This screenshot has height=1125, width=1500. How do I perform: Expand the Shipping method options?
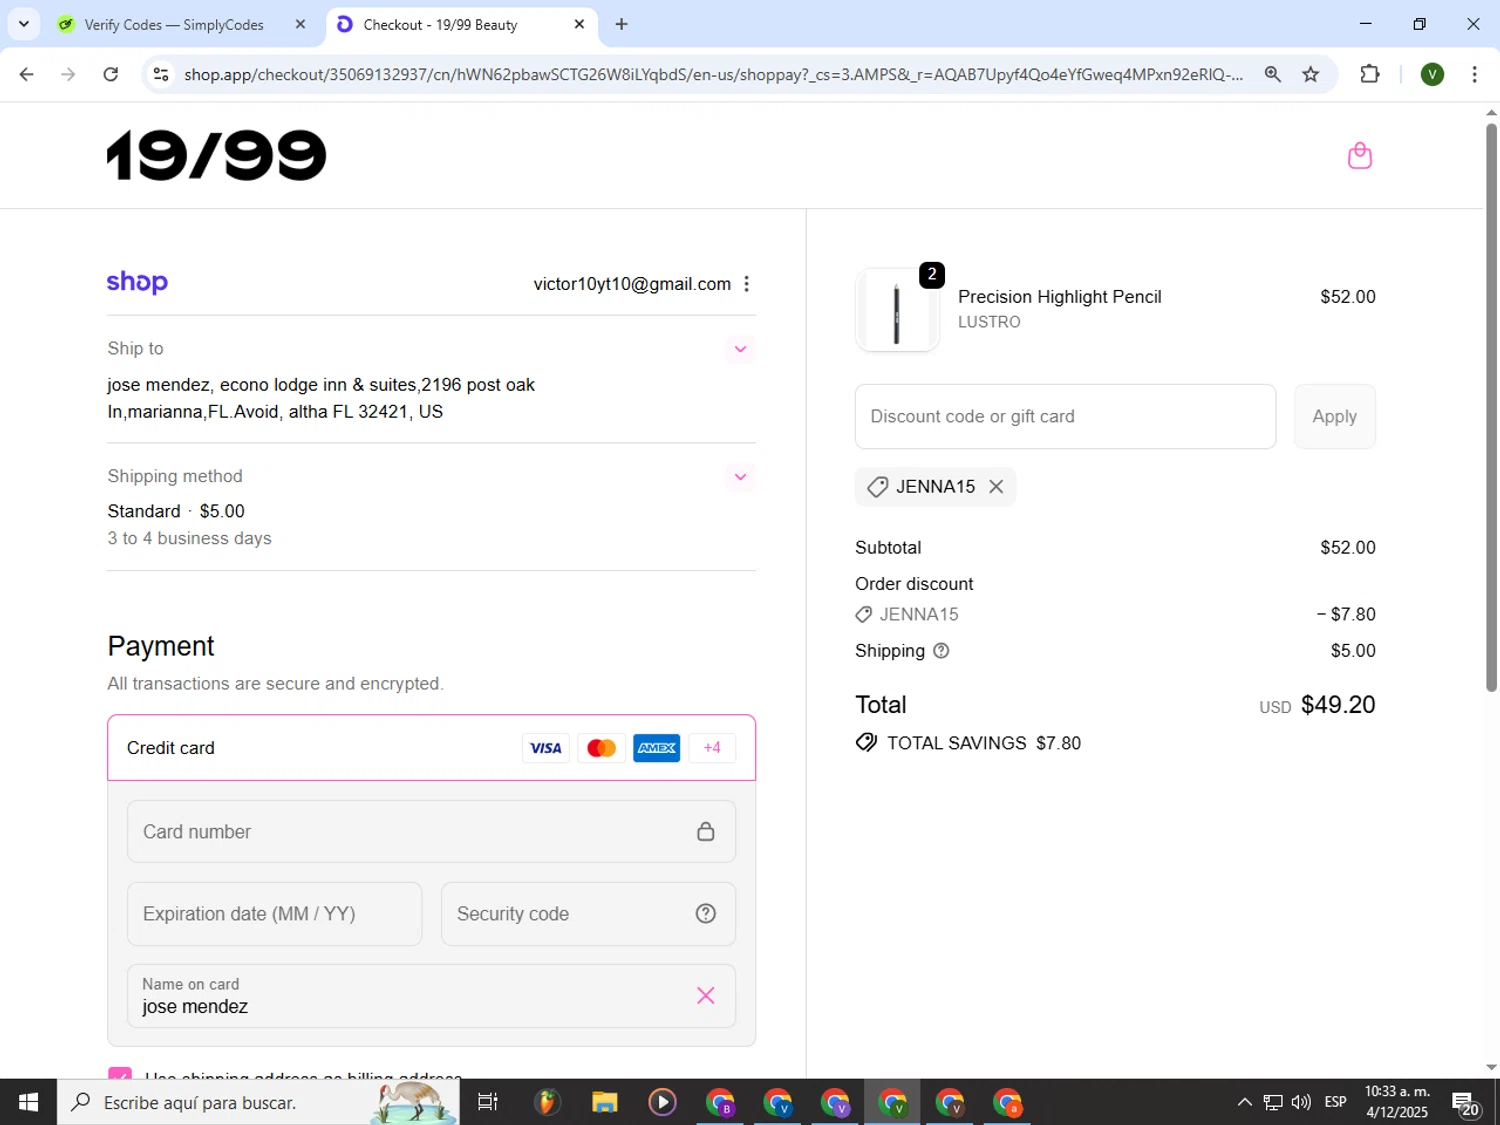[x=740, y=477]
